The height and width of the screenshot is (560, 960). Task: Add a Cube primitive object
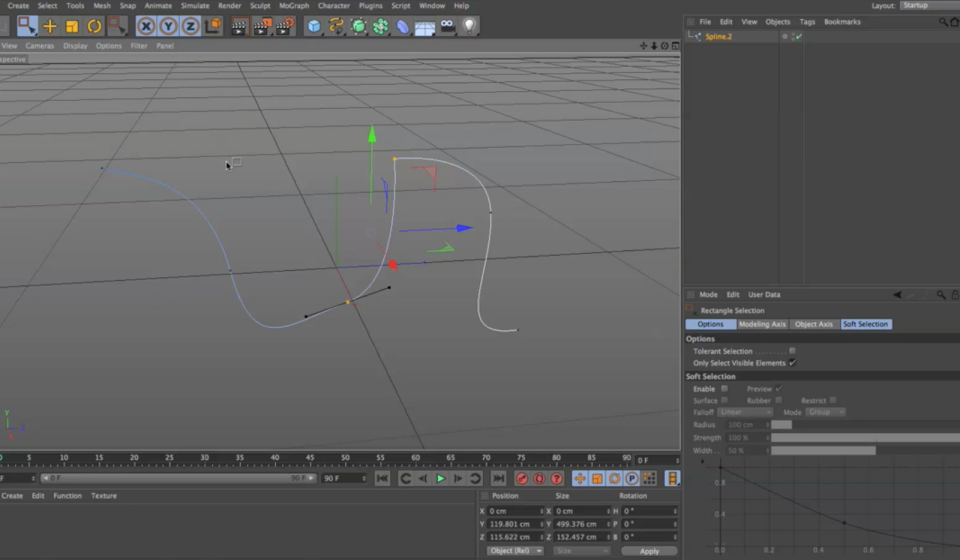click(314, 26)
